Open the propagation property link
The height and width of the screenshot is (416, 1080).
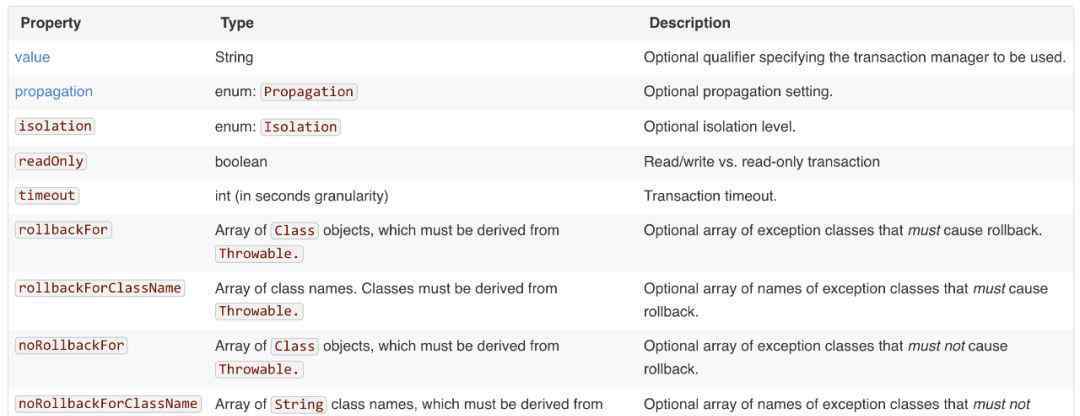point(54,92)
